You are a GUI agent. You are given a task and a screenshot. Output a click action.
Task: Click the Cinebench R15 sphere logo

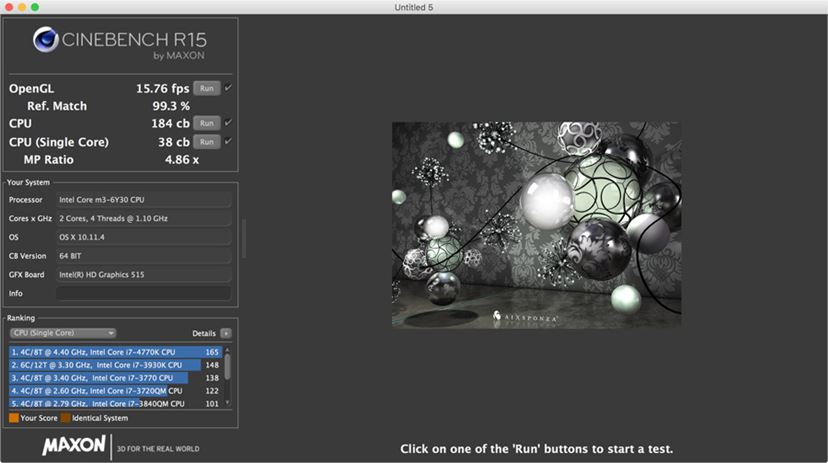(x=45, y=40)
